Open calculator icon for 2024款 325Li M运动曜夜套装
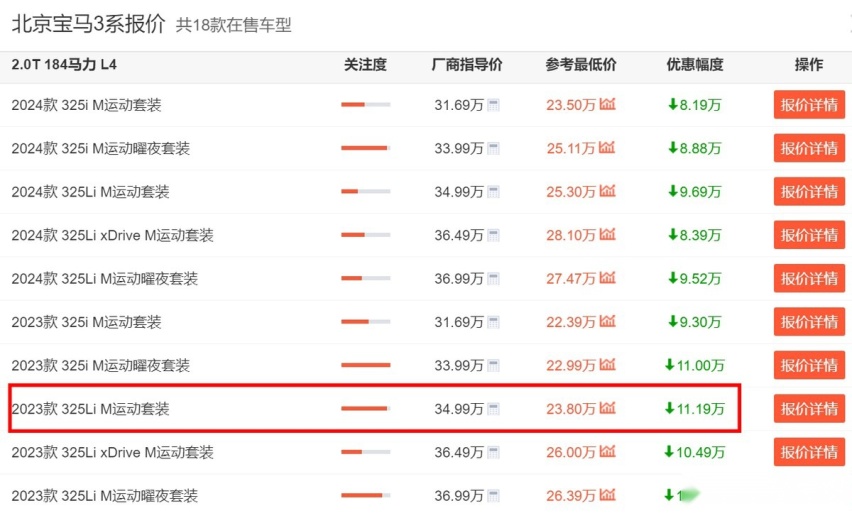 (493, 279)
